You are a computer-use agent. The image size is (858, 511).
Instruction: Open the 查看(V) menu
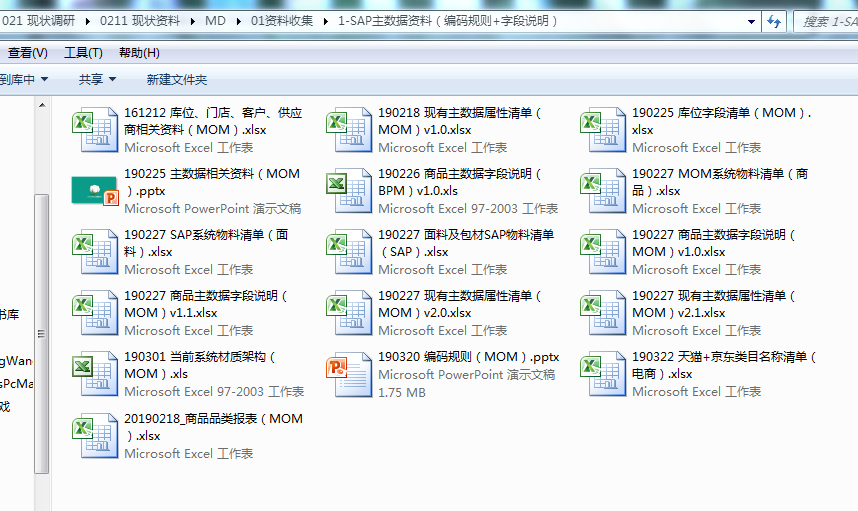tap(27, 53)
